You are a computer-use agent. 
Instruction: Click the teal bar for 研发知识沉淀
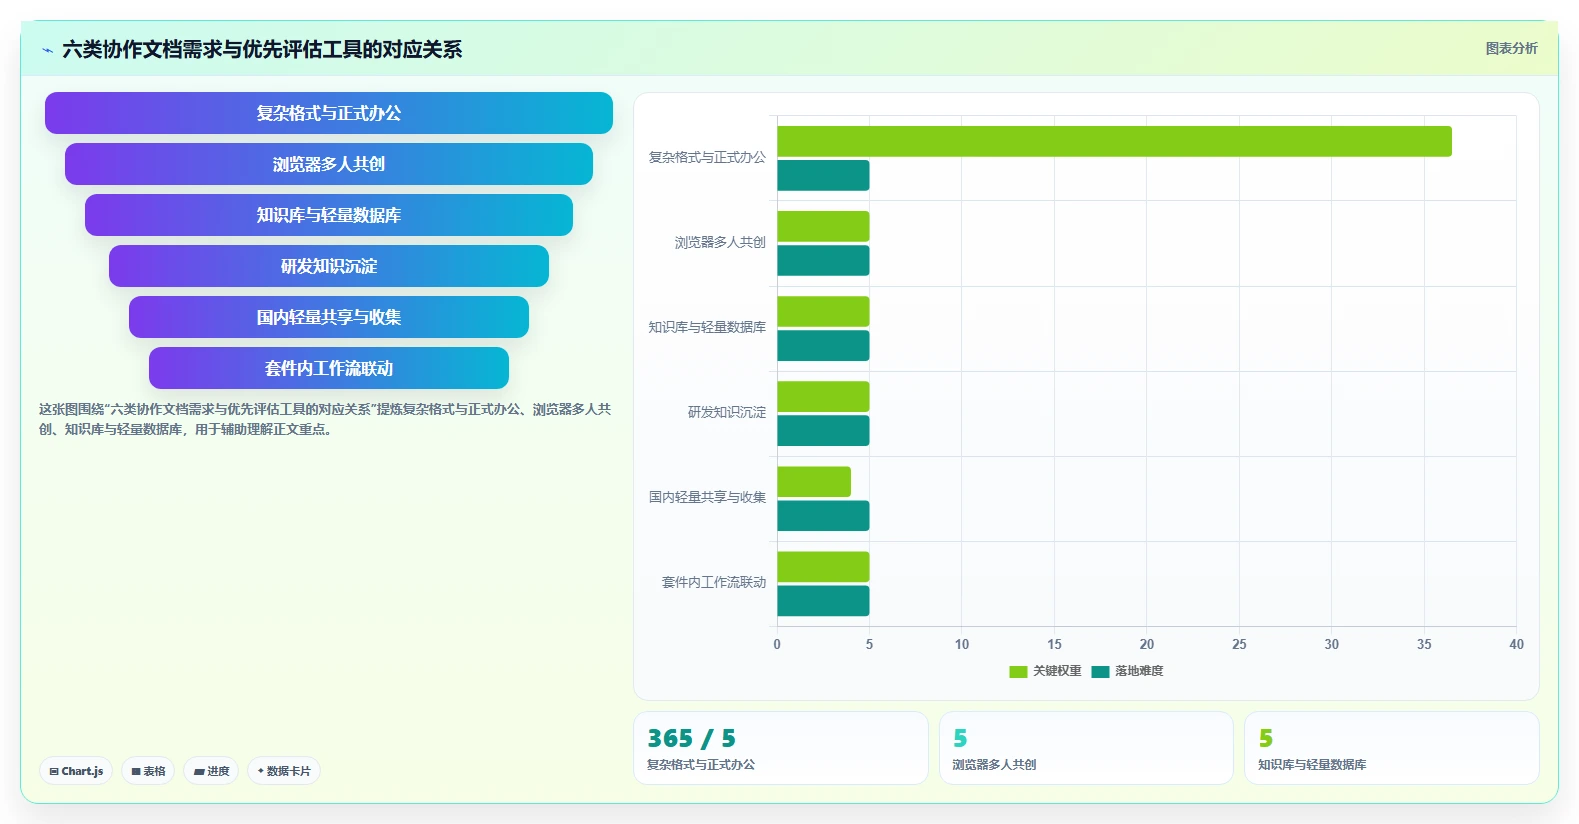point(823,430)
